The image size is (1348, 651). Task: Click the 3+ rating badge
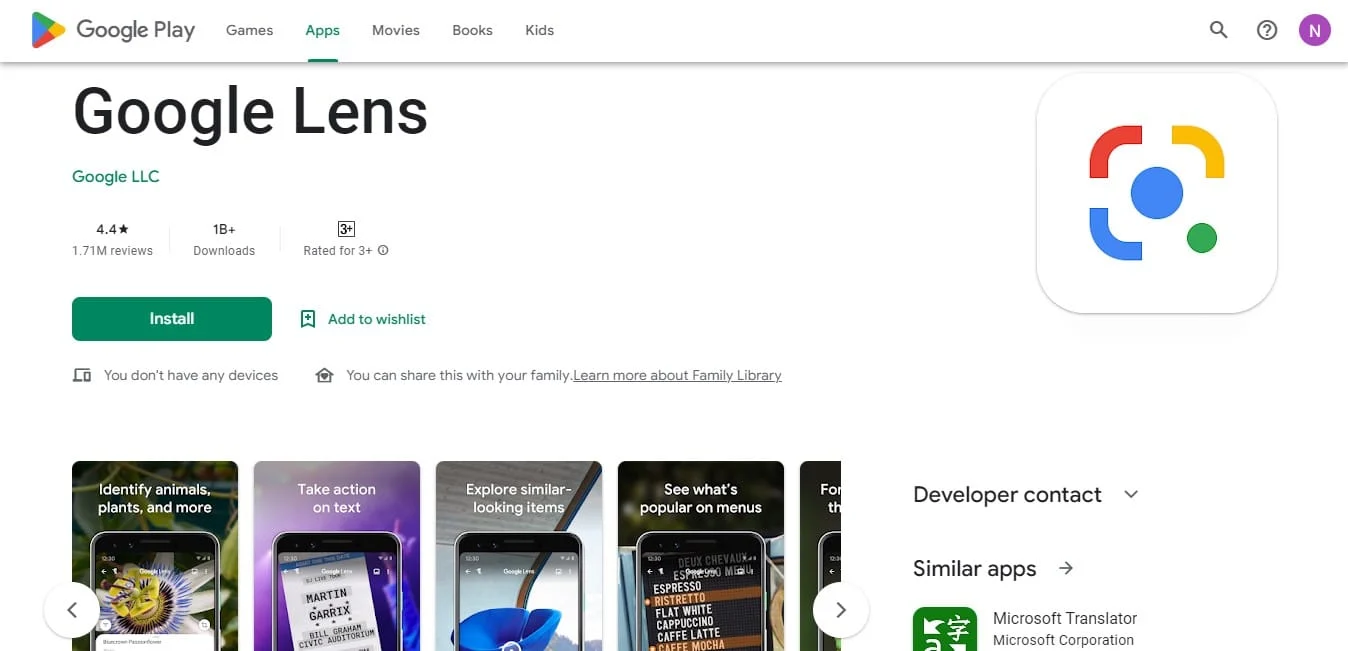(346, 229)
